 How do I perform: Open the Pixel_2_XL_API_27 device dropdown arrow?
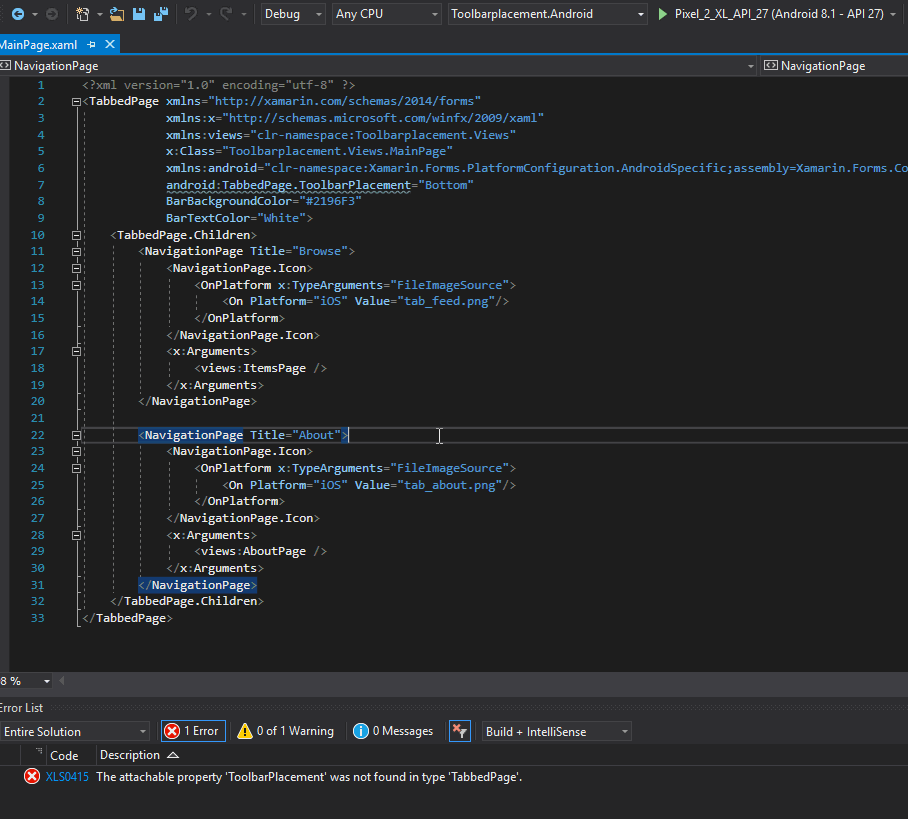coord(892,14)
